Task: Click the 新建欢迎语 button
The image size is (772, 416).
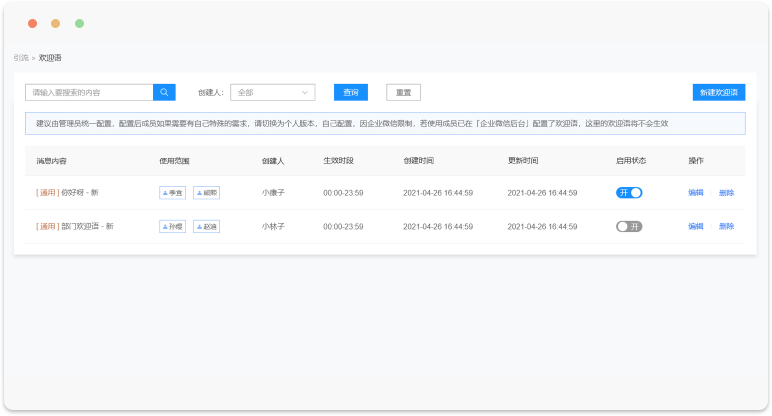Action: coord(718,92)
